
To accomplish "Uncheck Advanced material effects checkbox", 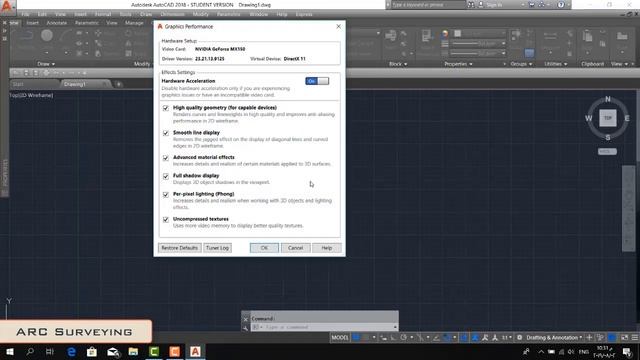I will pyautogui.click(x=166, y=158).
